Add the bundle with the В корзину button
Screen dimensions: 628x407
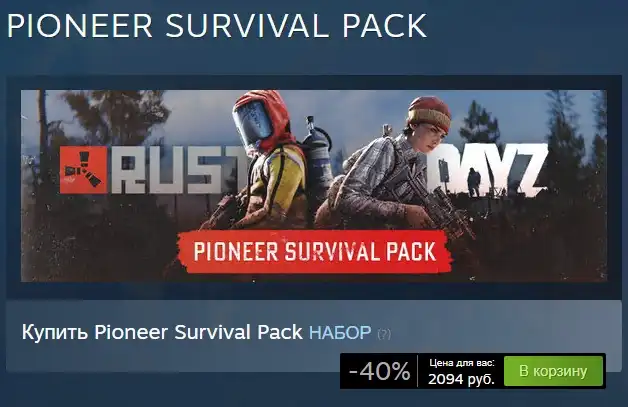553,371
